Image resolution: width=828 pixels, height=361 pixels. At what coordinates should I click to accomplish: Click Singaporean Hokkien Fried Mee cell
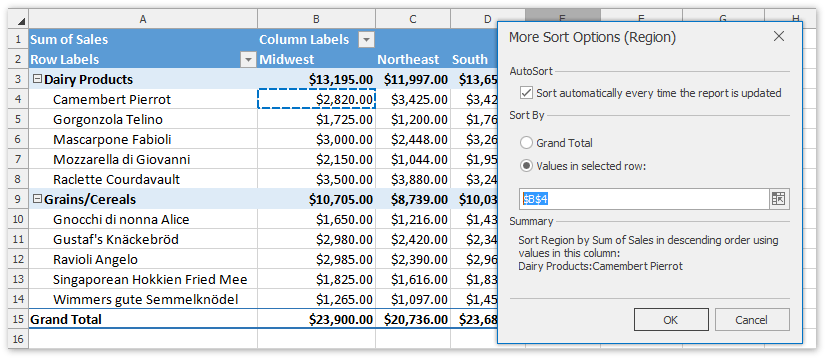[x=143, y=280]
